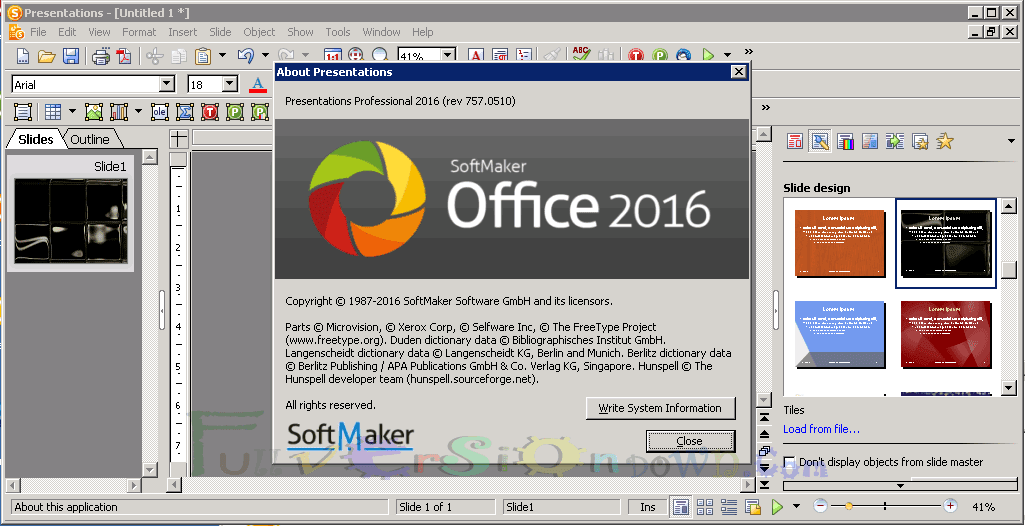Click the New document icon
The image size is (1025, 526).
tap(23, 56)
